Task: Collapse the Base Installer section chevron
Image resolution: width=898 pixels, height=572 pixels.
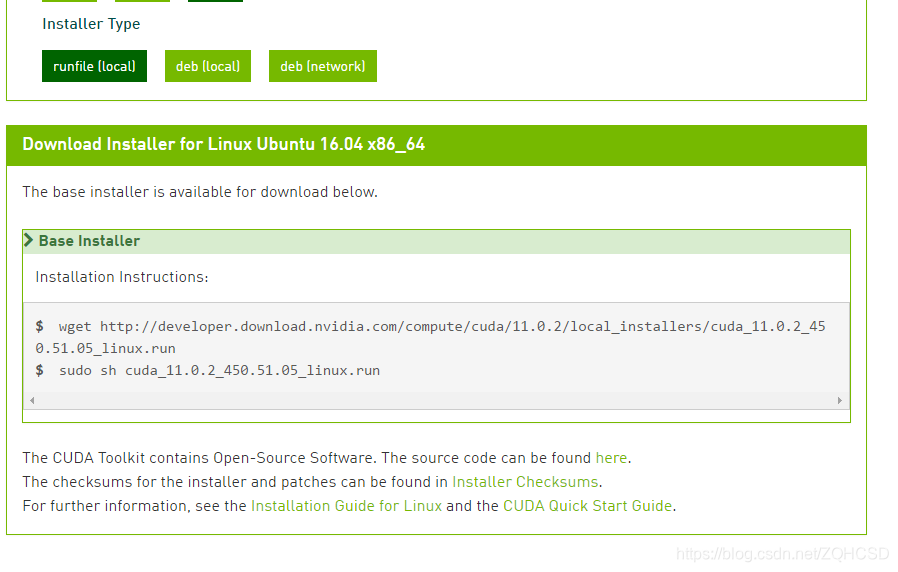Action: point(29,240)
